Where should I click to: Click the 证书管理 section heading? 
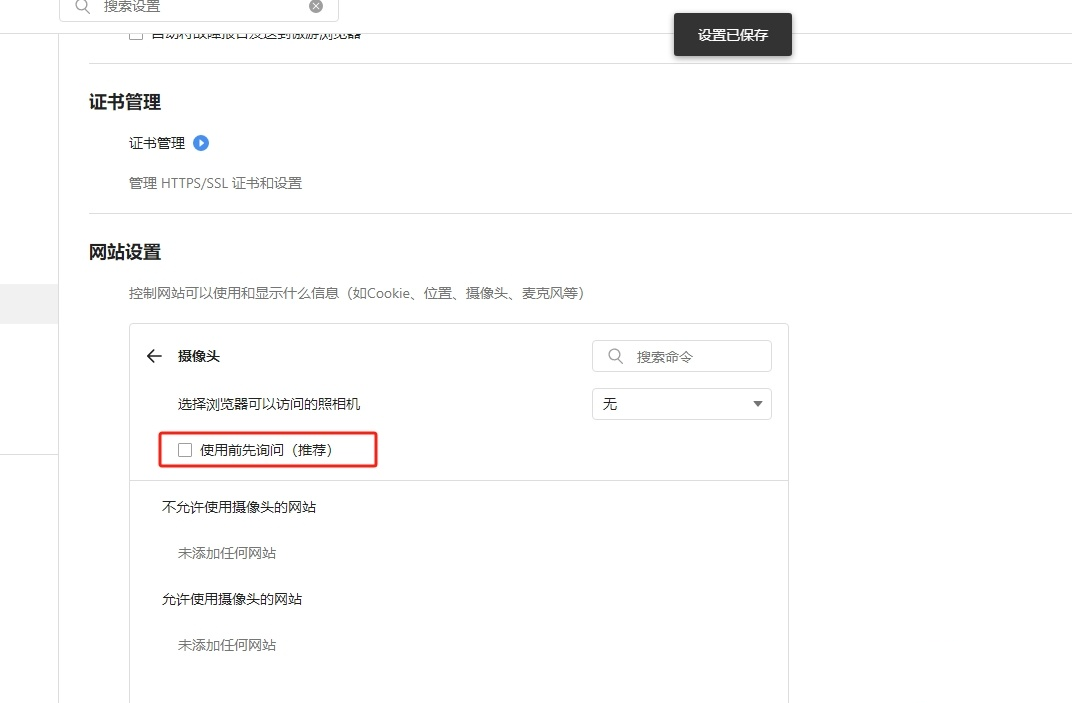click(x=125, y=103)
